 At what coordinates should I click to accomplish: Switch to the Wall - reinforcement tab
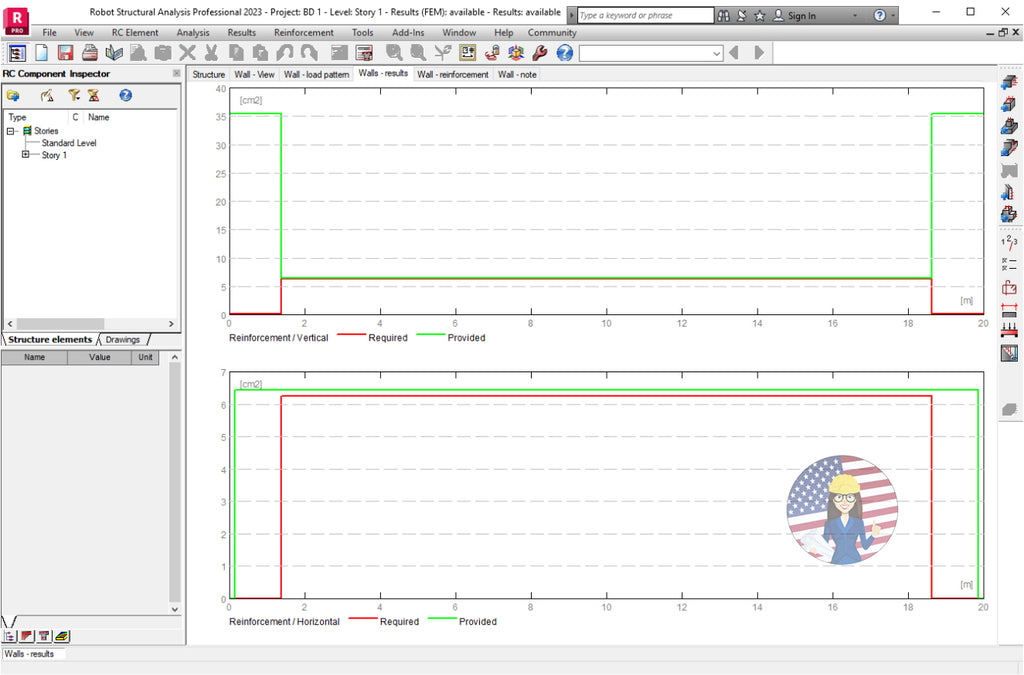451,74
